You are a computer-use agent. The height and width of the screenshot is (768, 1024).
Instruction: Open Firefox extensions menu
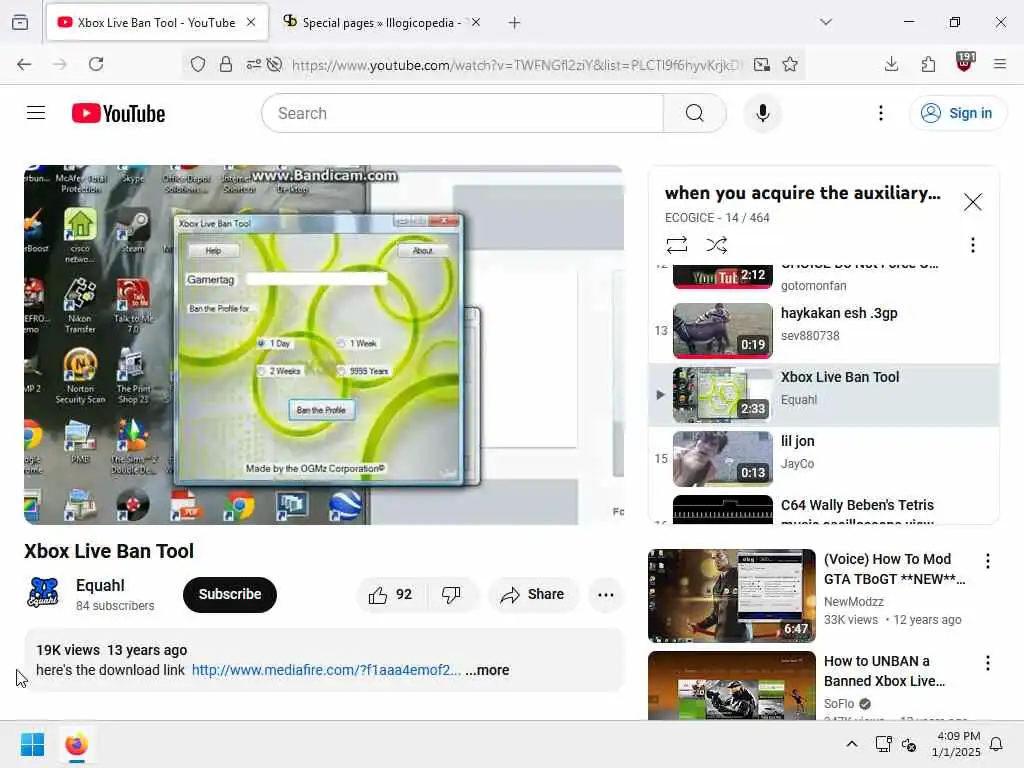coord(928,64)
